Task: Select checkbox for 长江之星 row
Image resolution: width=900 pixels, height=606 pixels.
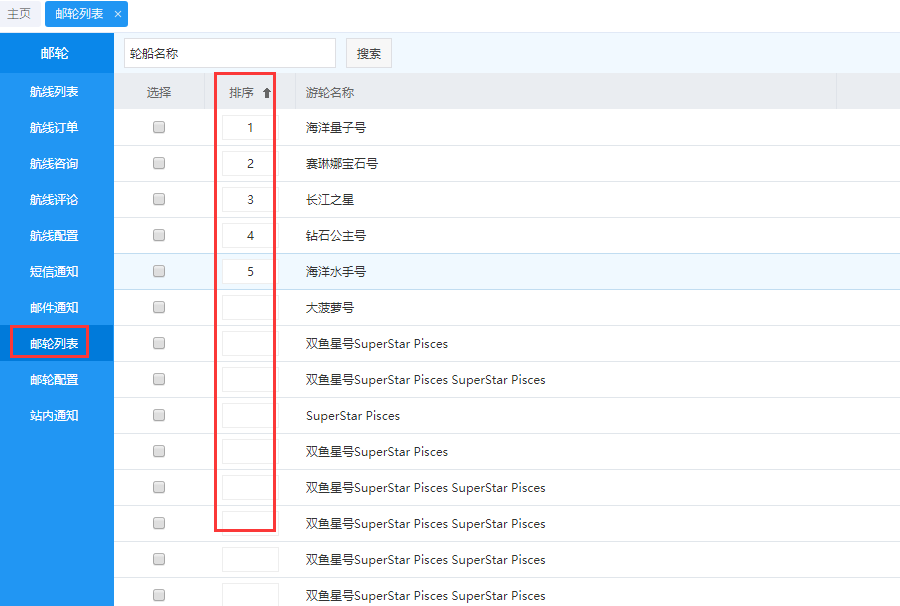Action: (159, 200)
